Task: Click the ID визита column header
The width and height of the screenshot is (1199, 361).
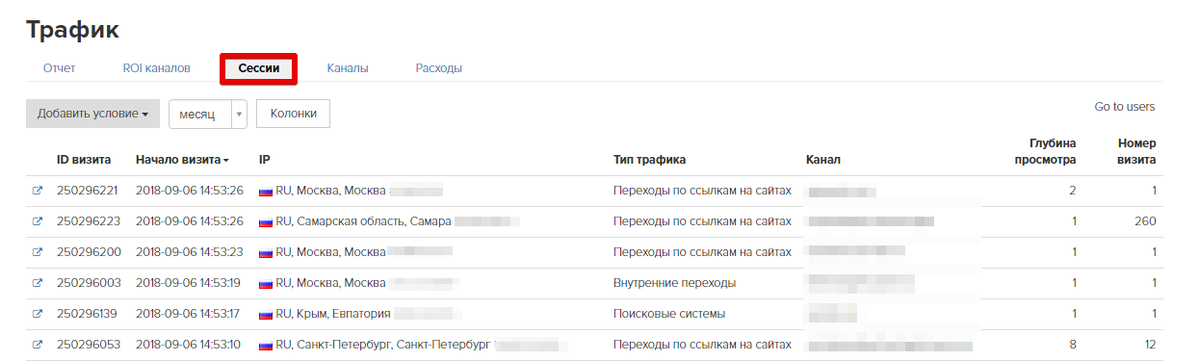Action: pyautogui.click(x=84, y=160)
